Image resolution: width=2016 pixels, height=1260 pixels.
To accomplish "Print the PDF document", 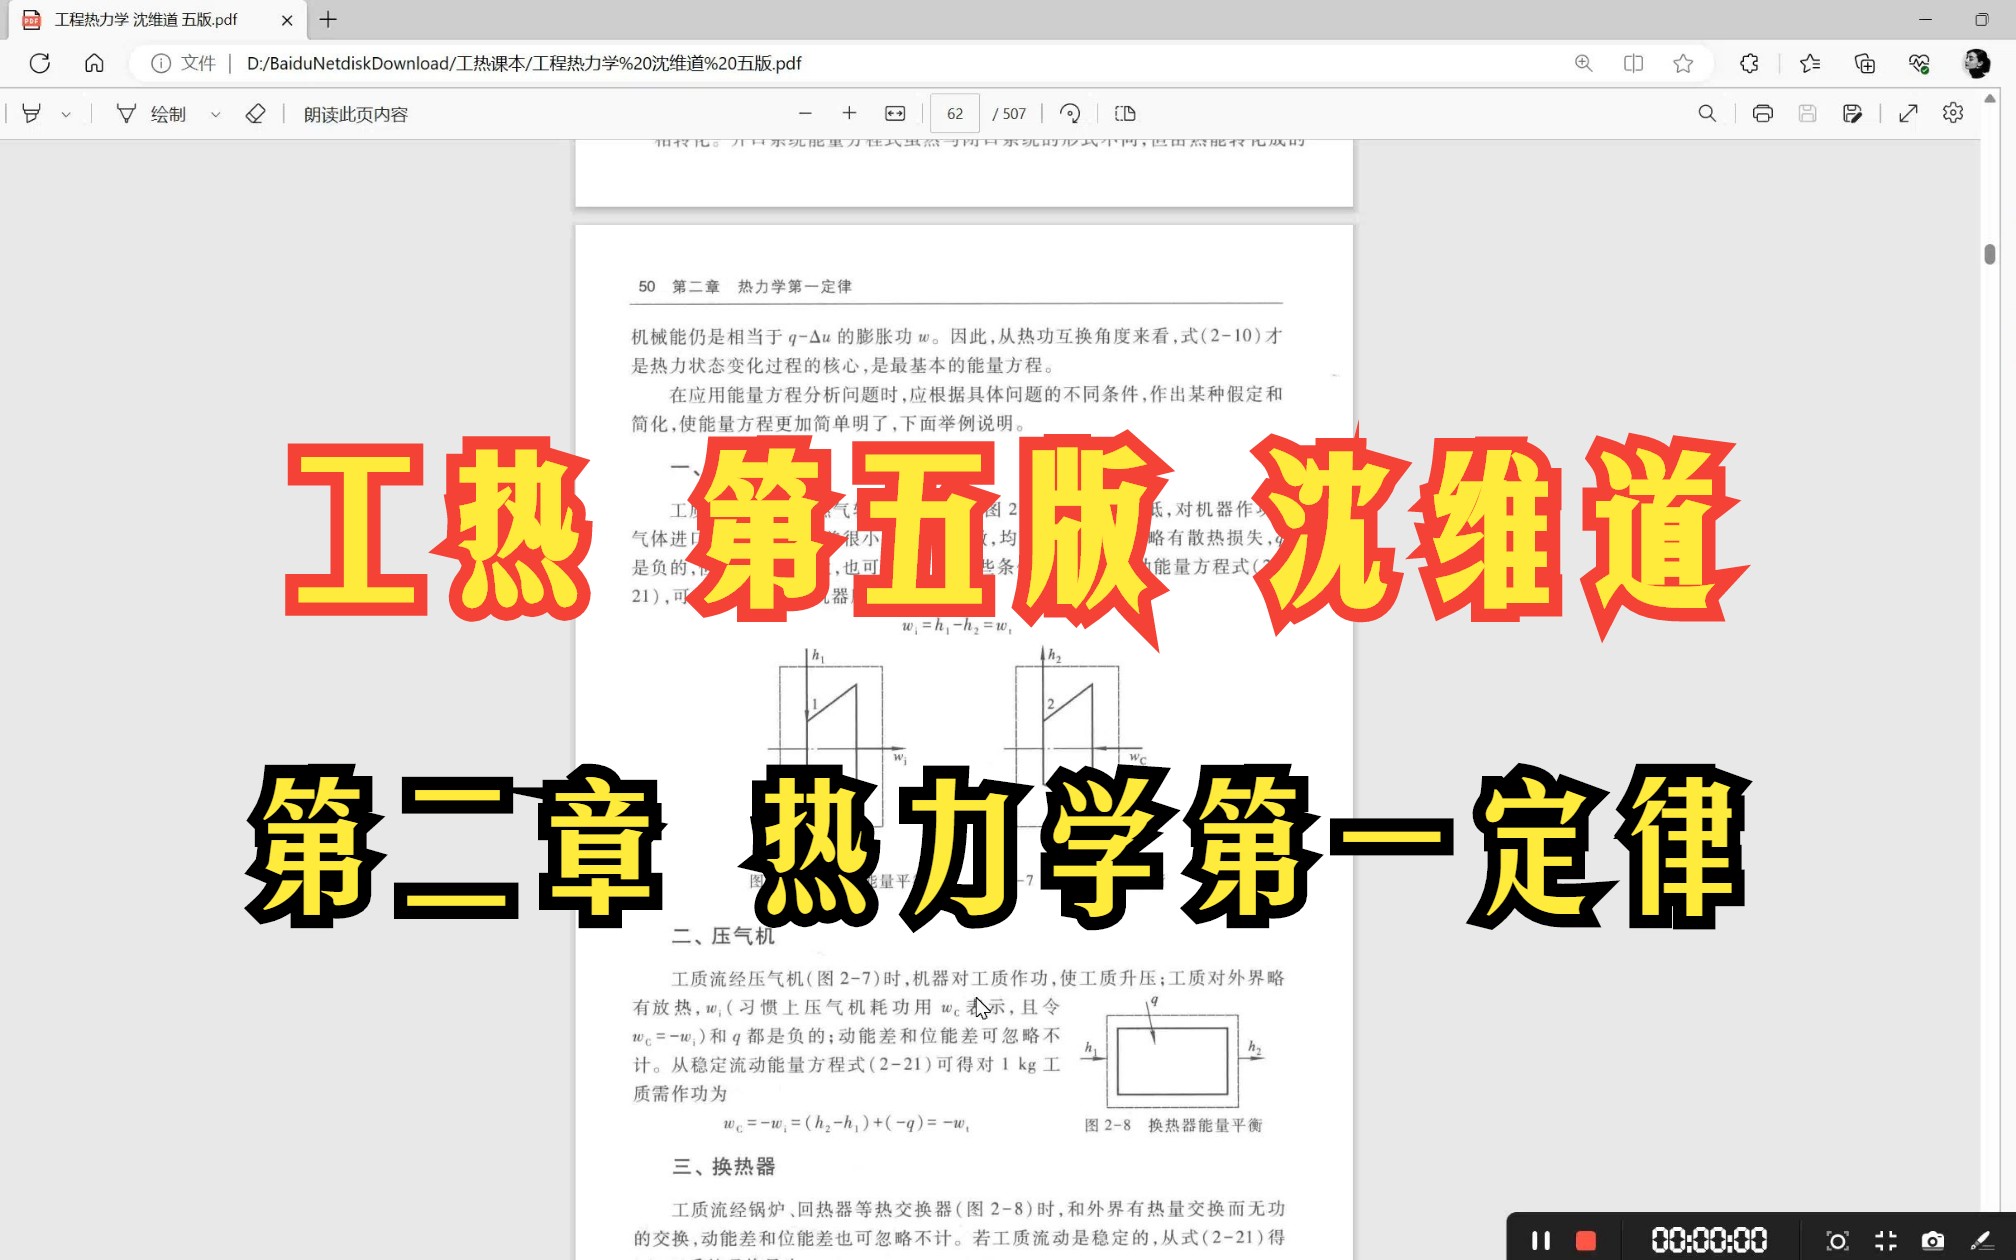I will point(1762,114).
